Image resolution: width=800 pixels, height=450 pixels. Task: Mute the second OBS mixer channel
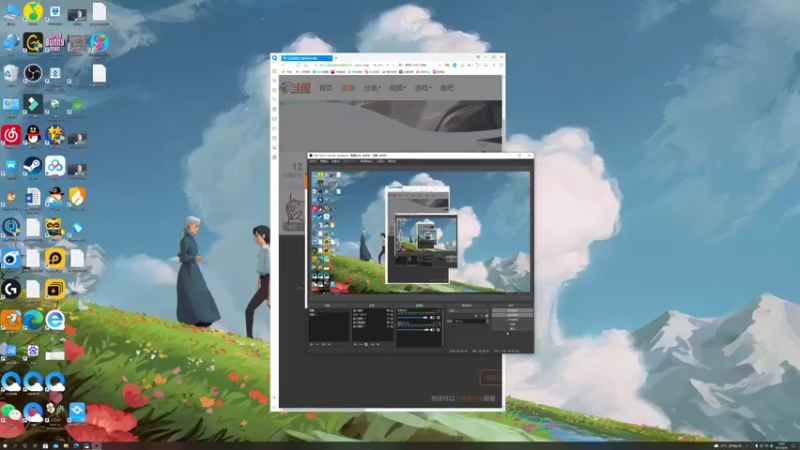(432, 330)
